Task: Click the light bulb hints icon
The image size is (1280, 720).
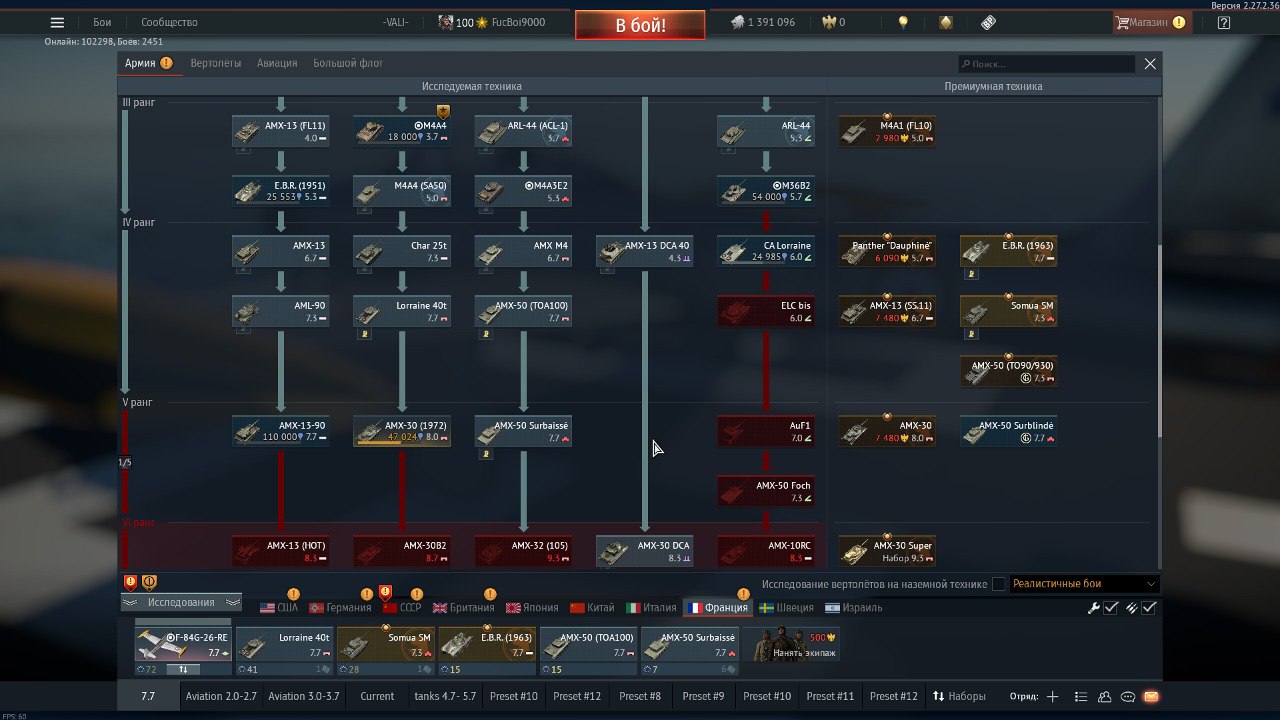Action: [903, 22]
